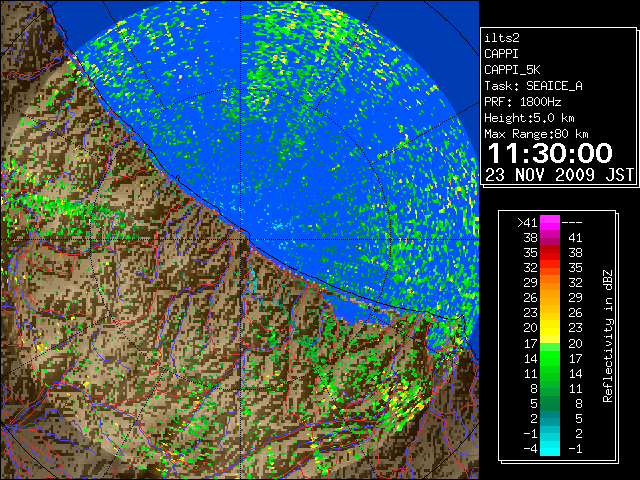Screen dimensions: 640x480
Task: Click the ">41" legend value
Action: (x=527, y=222)
